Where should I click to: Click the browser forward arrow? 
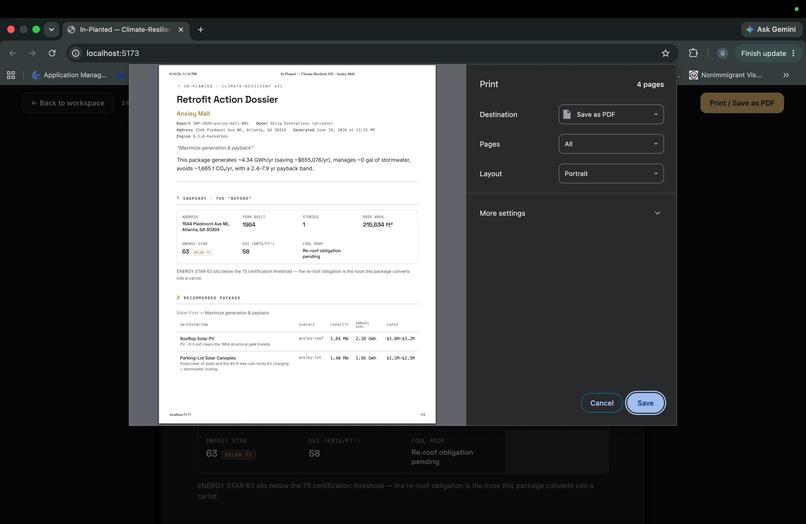point(32,53)
